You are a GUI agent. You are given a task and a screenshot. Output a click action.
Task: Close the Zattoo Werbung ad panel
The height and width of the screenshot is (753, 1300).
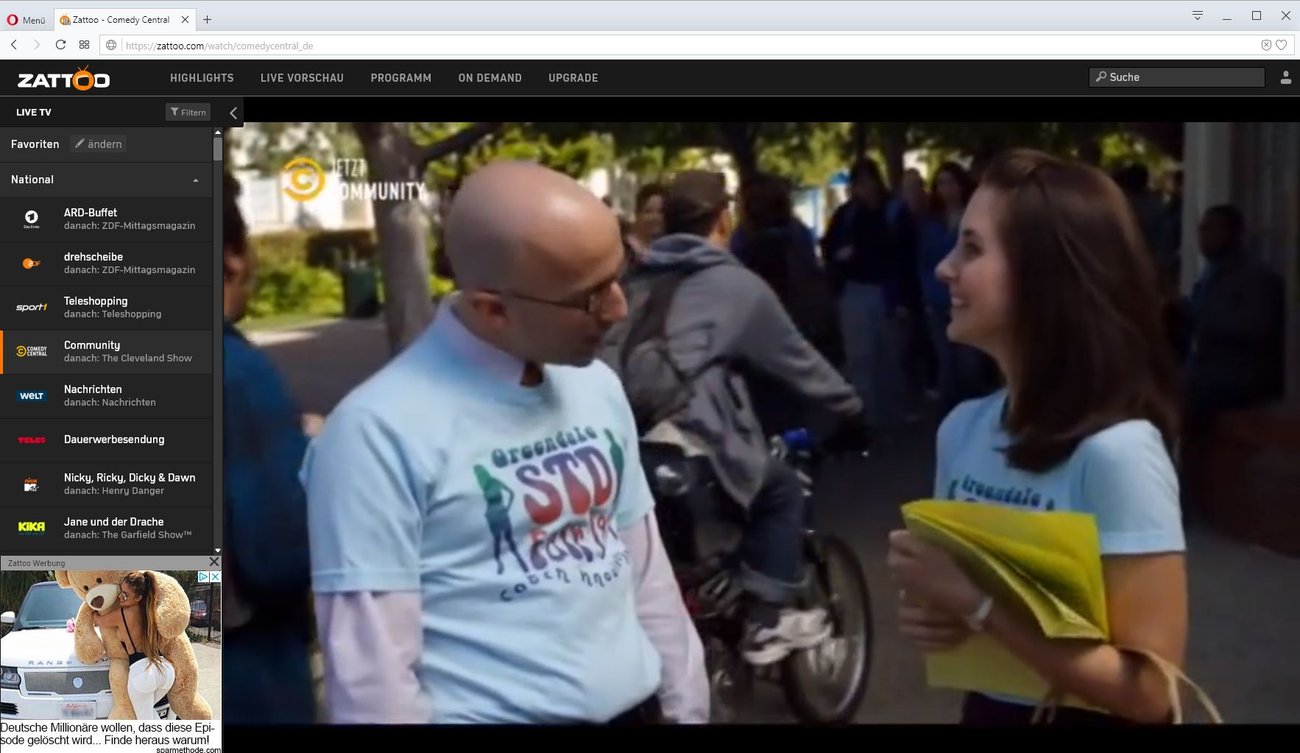[x=214, y=563]
